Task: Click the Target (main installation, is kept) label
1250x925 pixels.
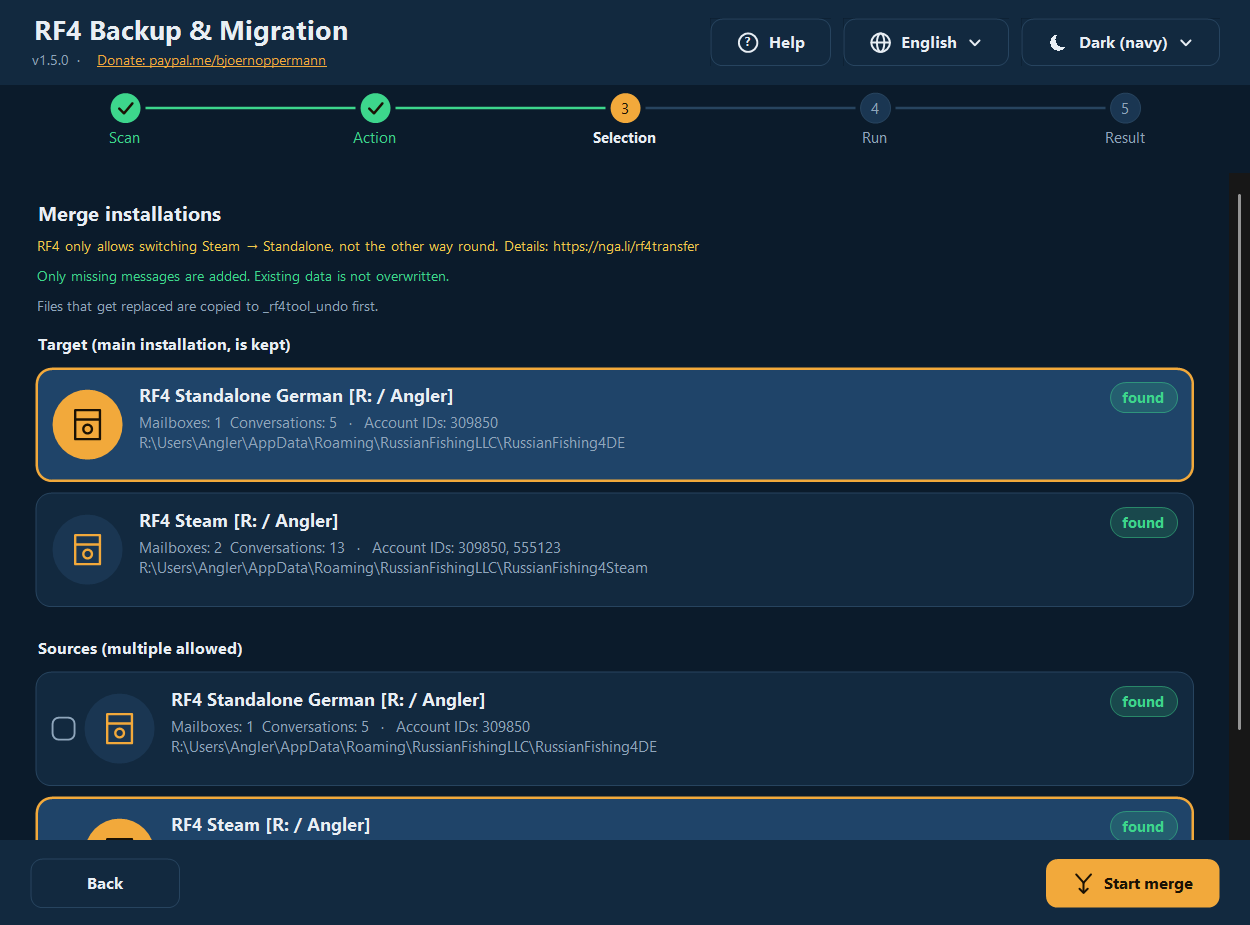Action: pos(164,345)
